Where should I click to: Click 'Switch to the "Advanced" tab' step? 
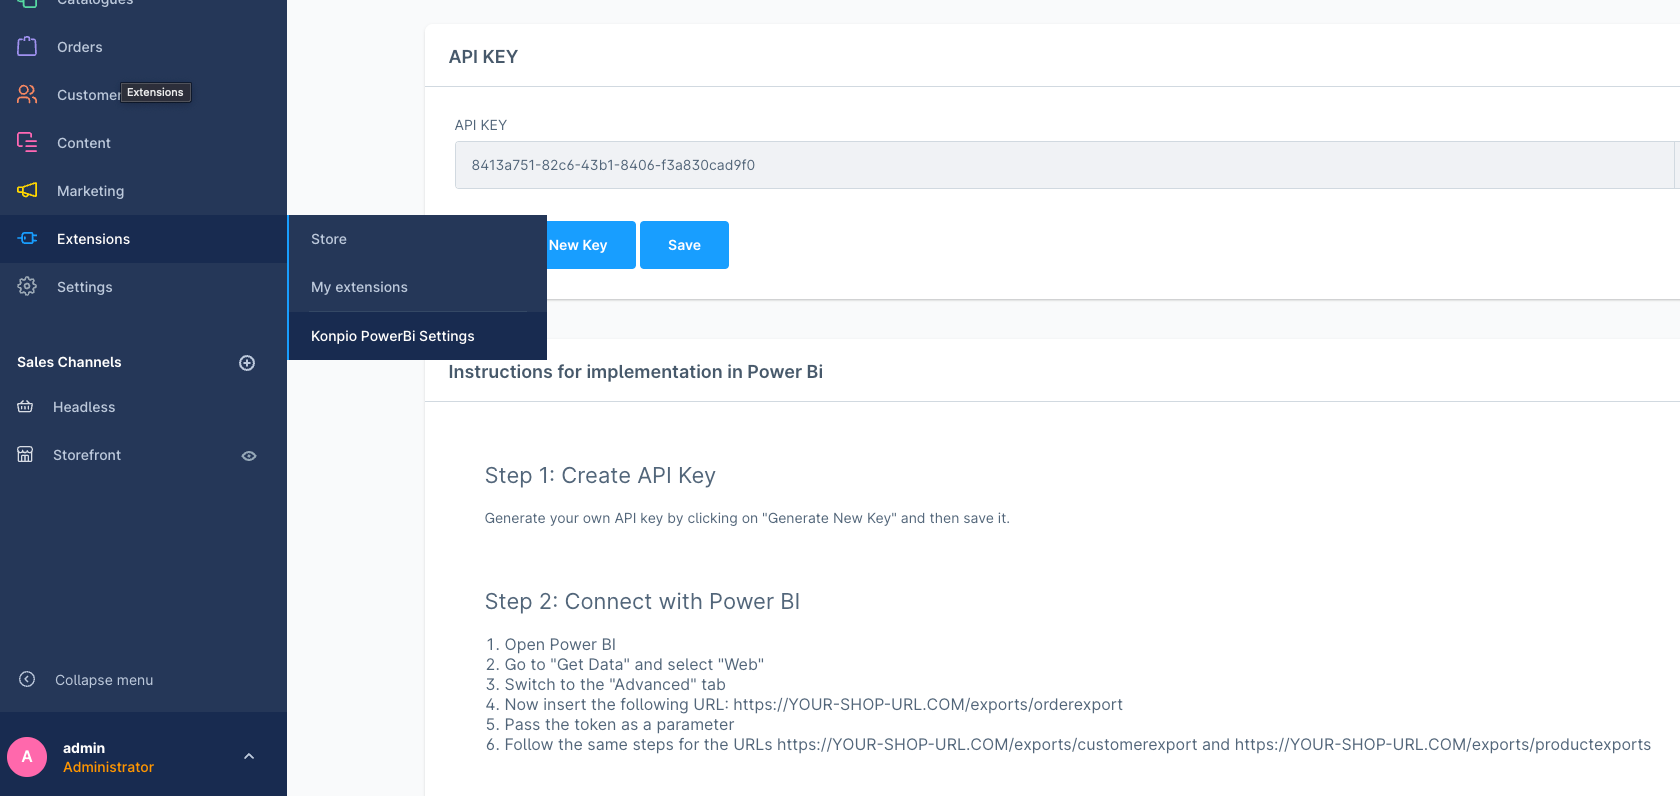pyautogui.click(x=615, y=685)
